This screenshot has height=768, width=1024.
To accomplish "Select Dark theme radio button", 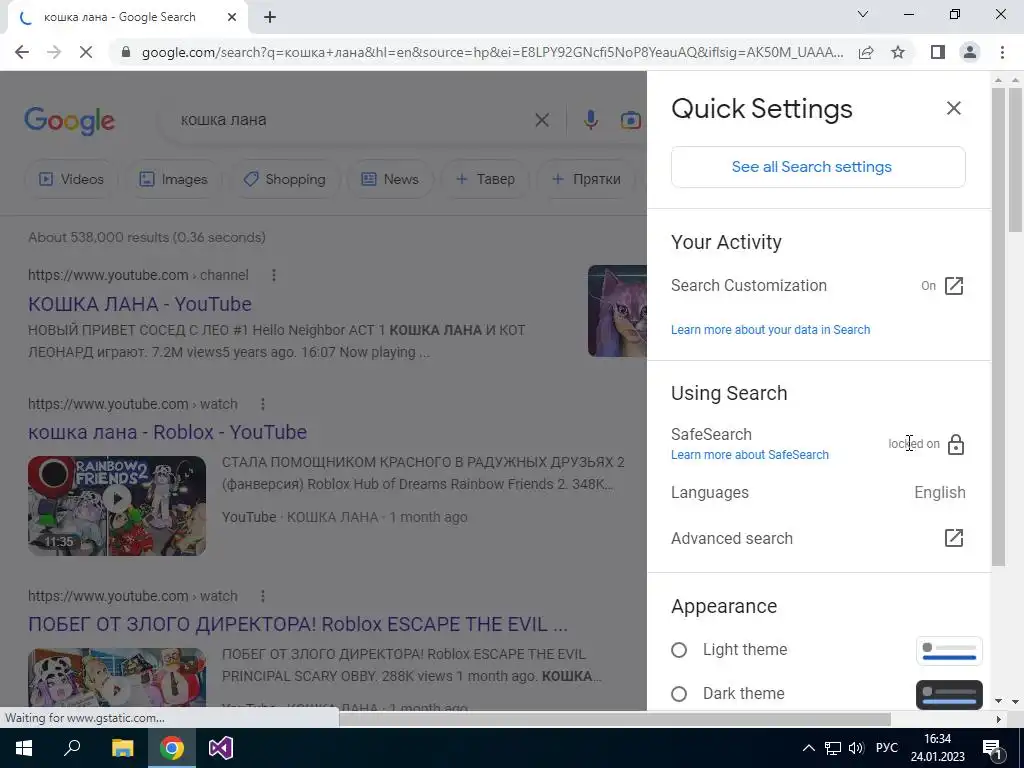I will 679,694.
